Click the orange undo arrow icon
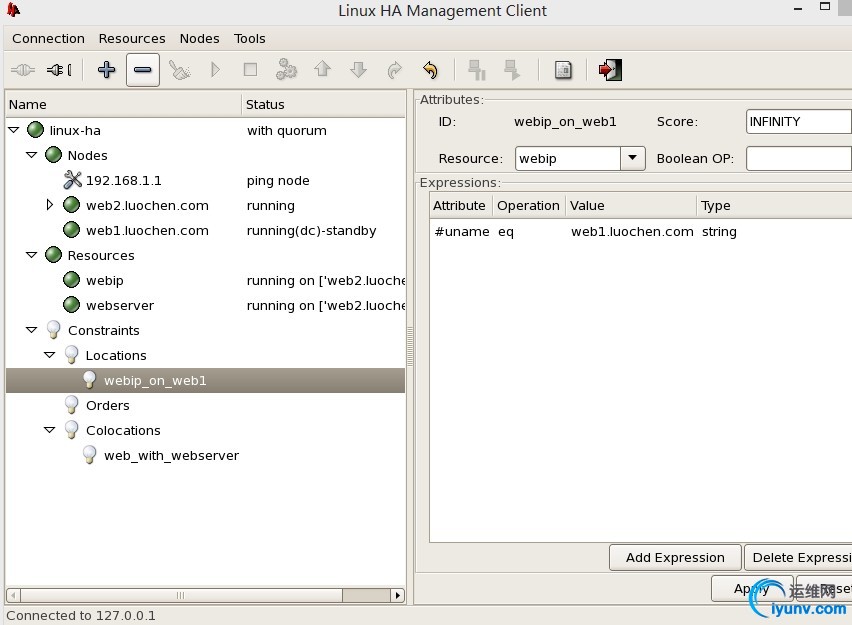852x625 pixels. tap(430, 70)
